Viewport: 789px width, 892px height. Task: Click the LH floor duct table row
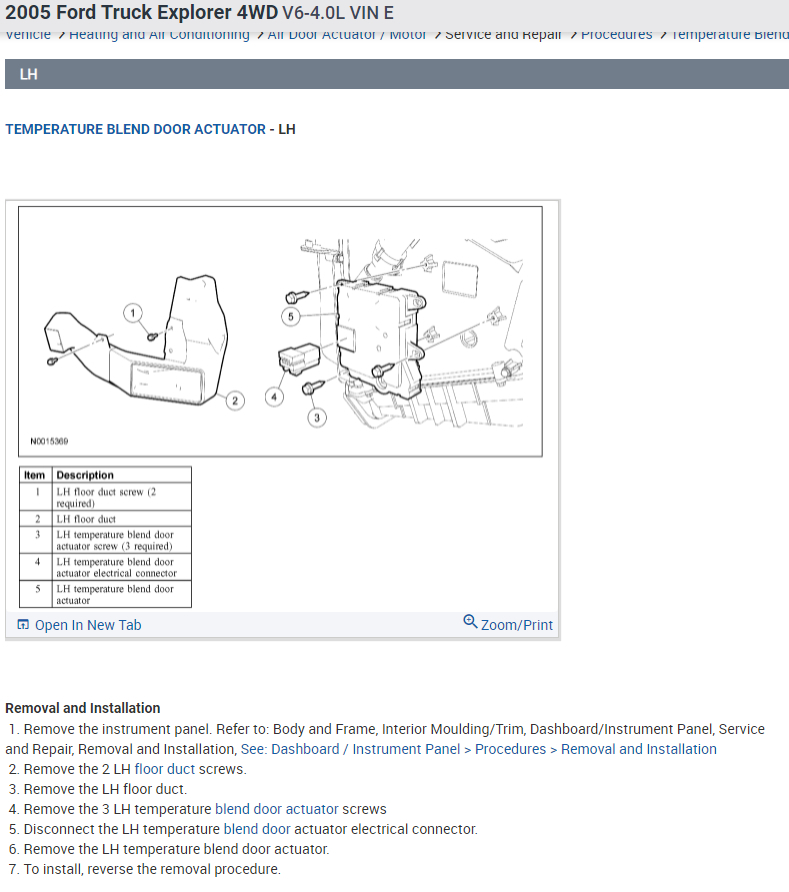[x=105, y=519]
